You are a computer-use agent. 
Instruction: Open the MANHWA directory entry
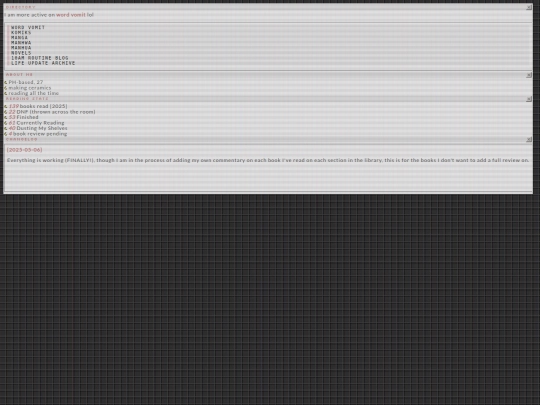click(21, 43)
